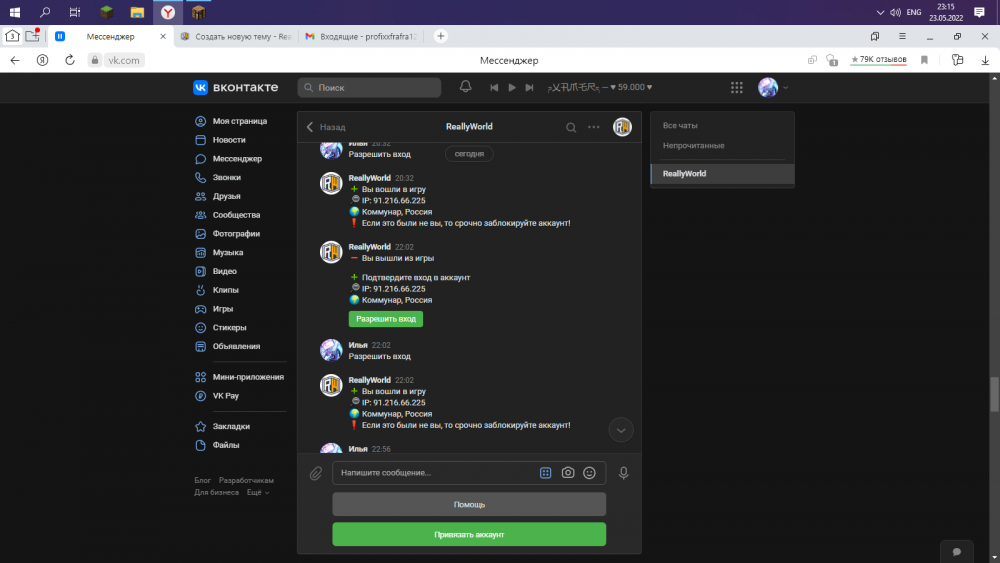
Task: Switch to the Создать новую тему browser tab
Action: 236,36
